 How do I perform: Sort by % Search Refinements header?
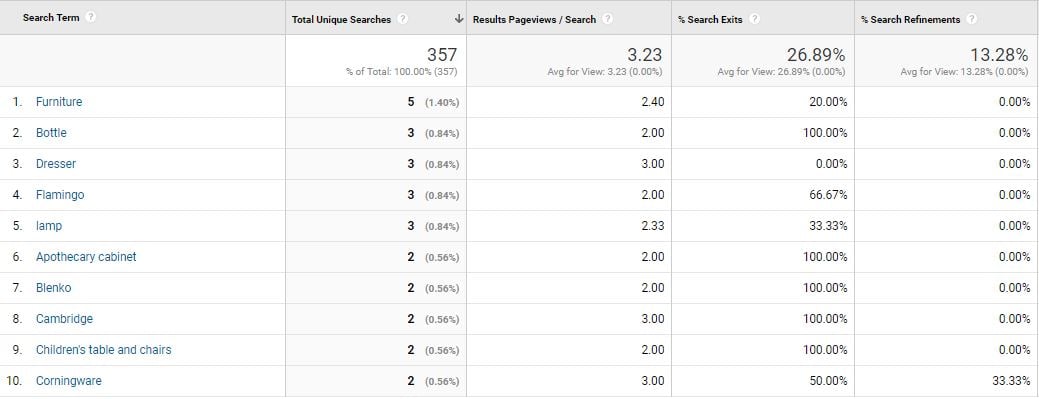(910, 20)
